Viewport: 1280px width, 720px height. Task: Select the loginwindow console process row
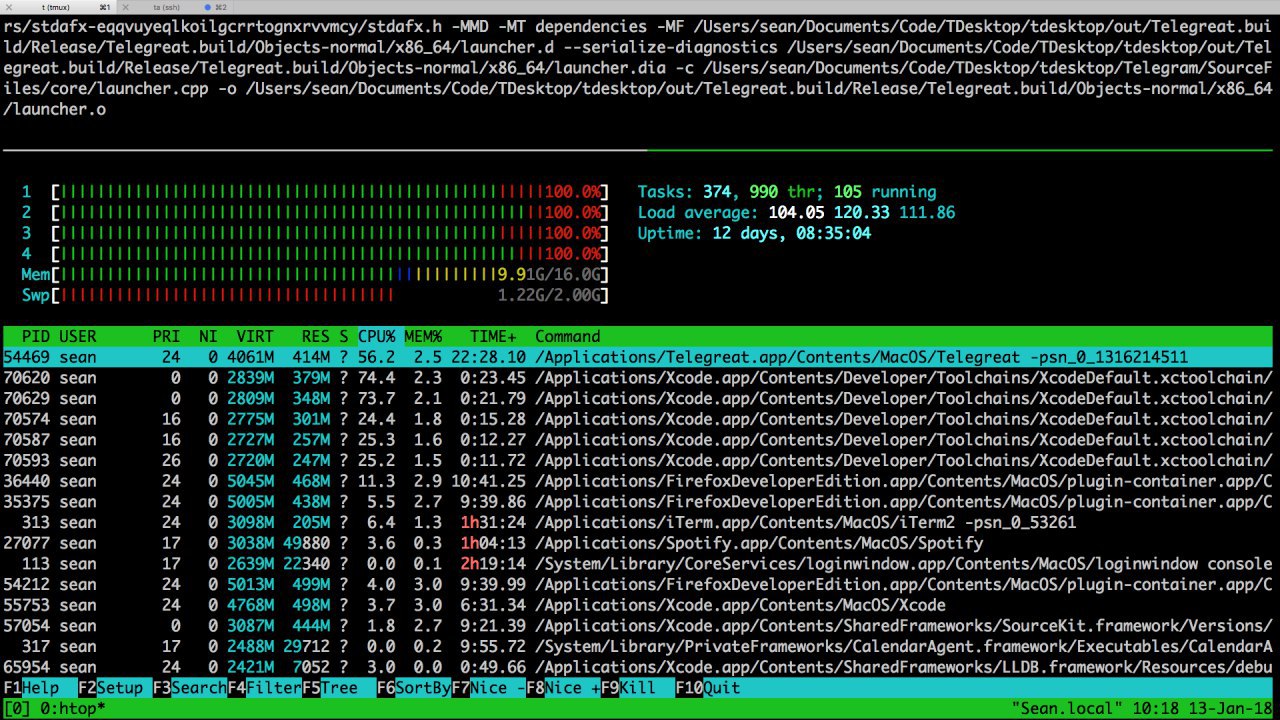(638, 564)
